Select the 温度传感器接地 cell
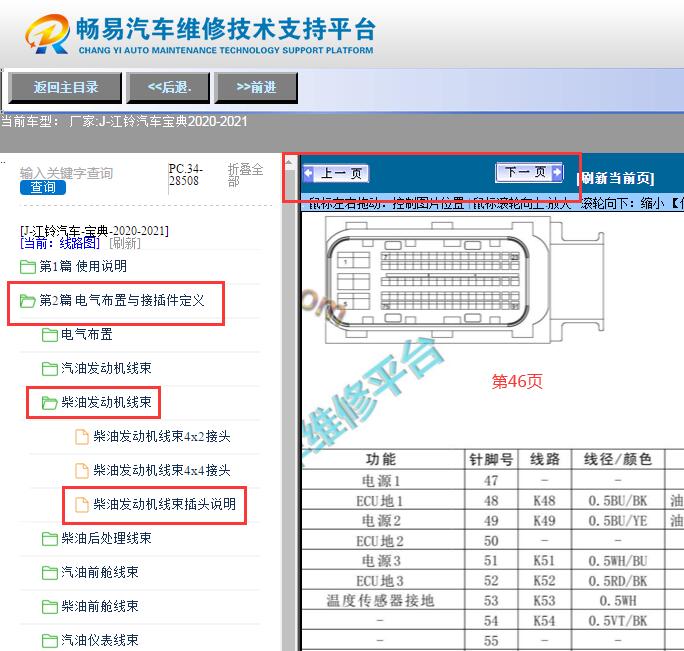Viewport: 684px width, 651px height. tap(381, 601)
